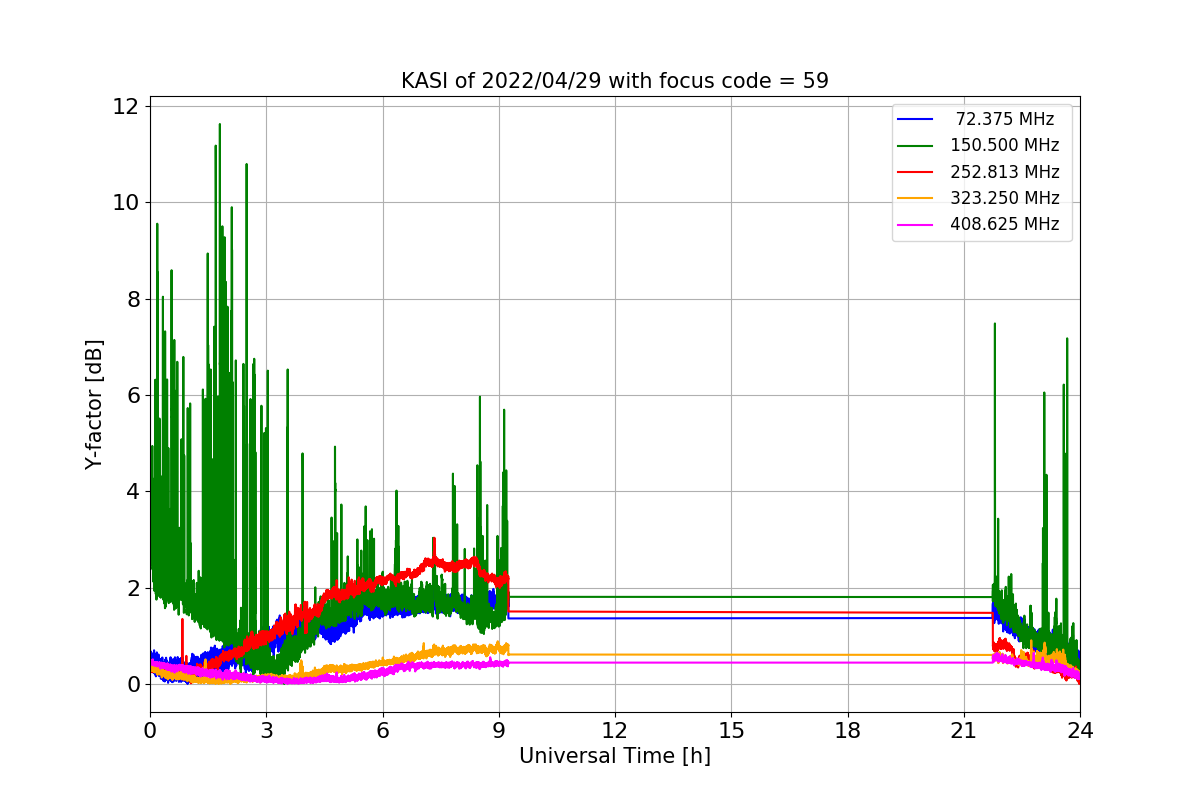
Task: Click x-axis tick label 9
Action: pyautogui.click(x=499, y=730)
